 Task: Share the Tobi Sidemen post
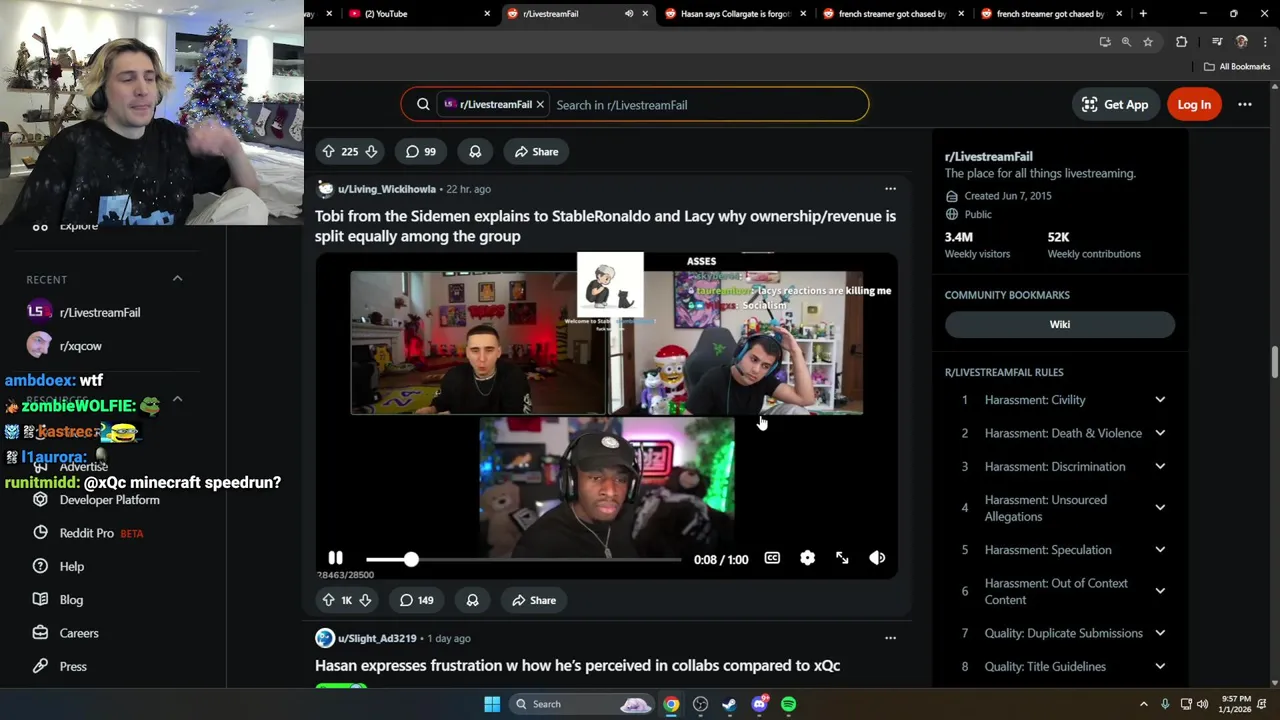[x=533, y=600]
